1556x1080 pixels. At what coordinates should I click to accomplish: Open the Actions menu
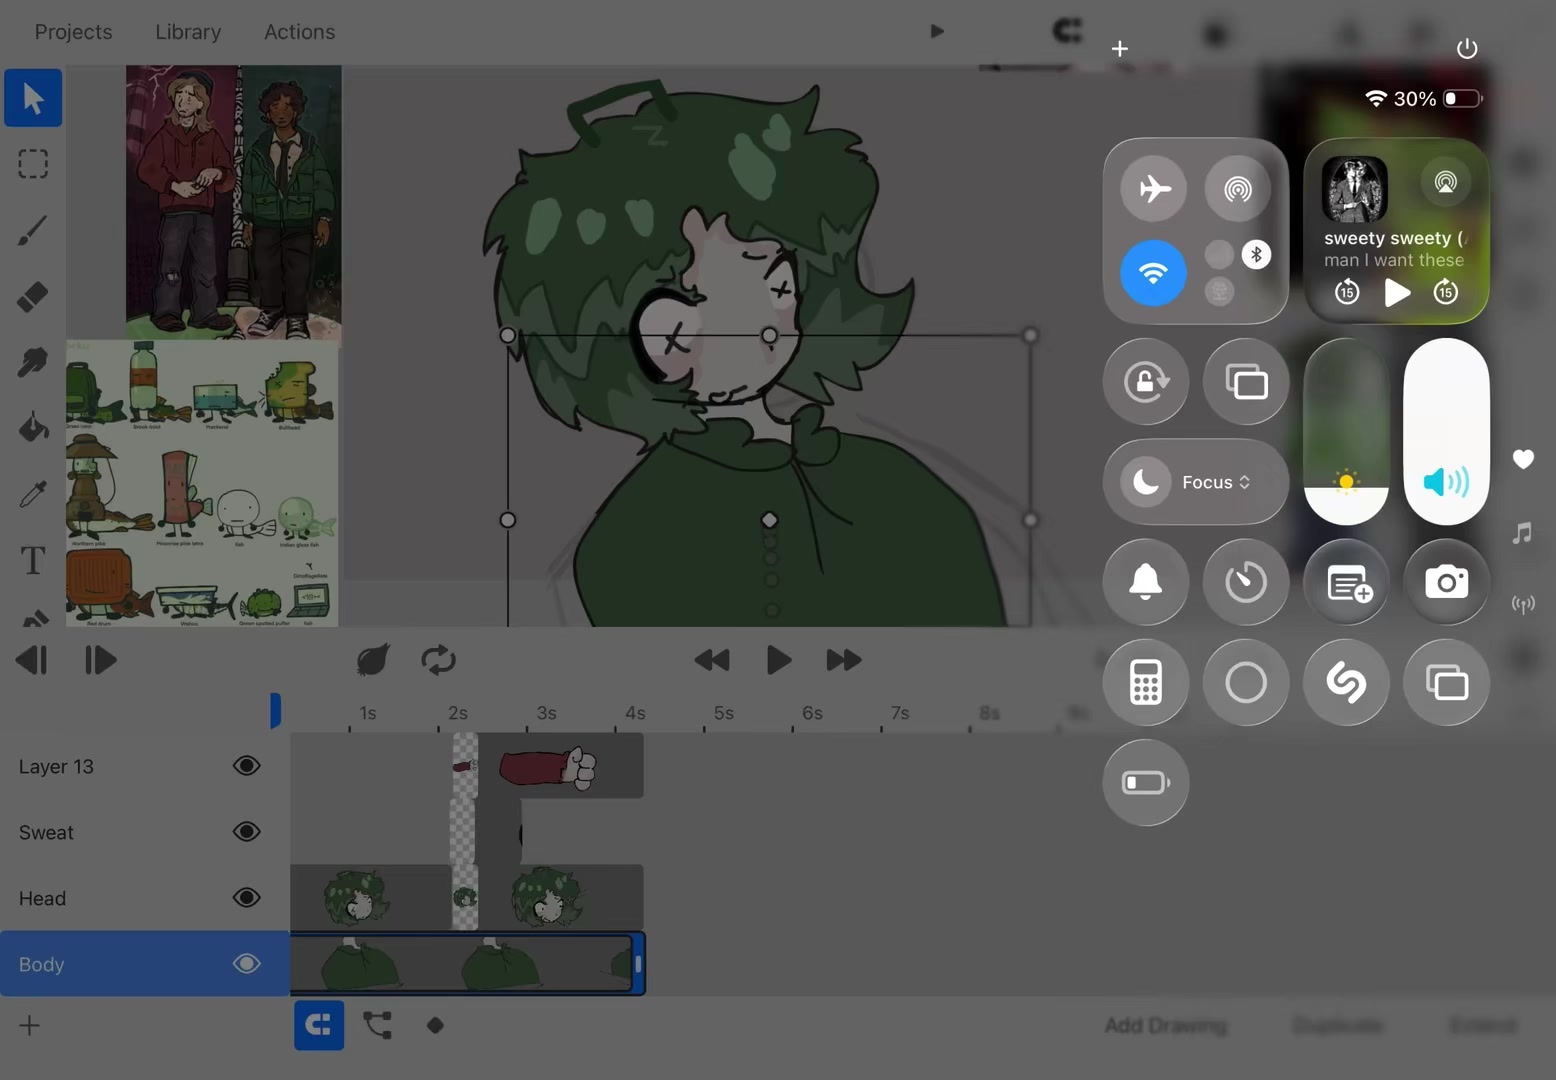coord(300,32)
